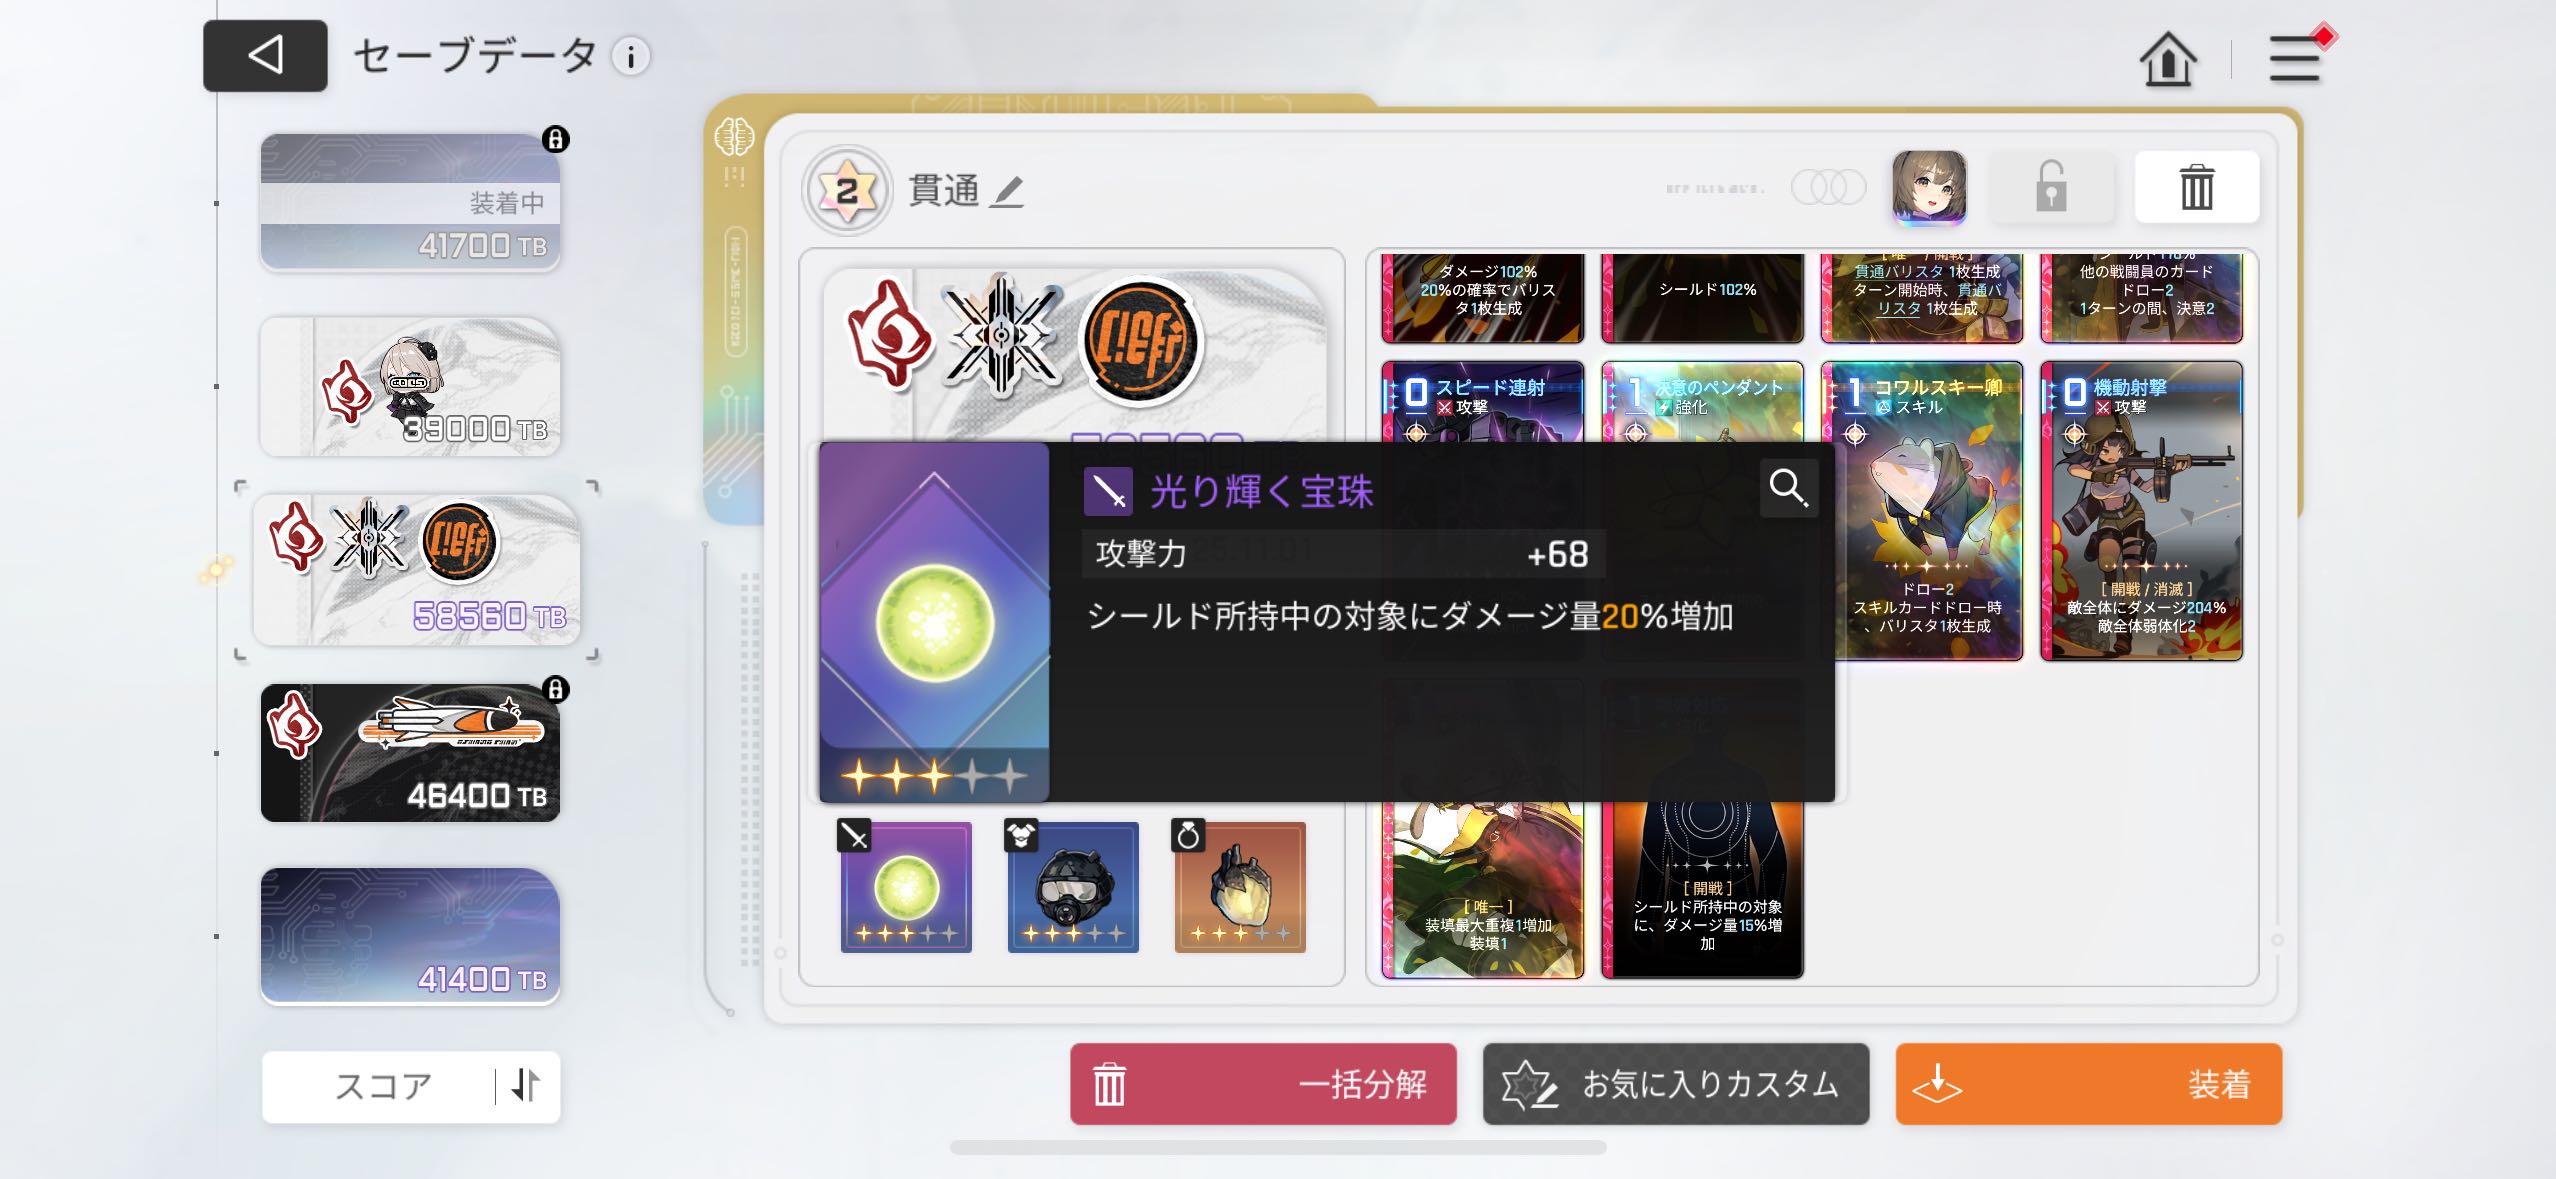Select the gas mask helmet equipment slot
This screenshot has width=2556, height=1179.
tap(1072, 886)
